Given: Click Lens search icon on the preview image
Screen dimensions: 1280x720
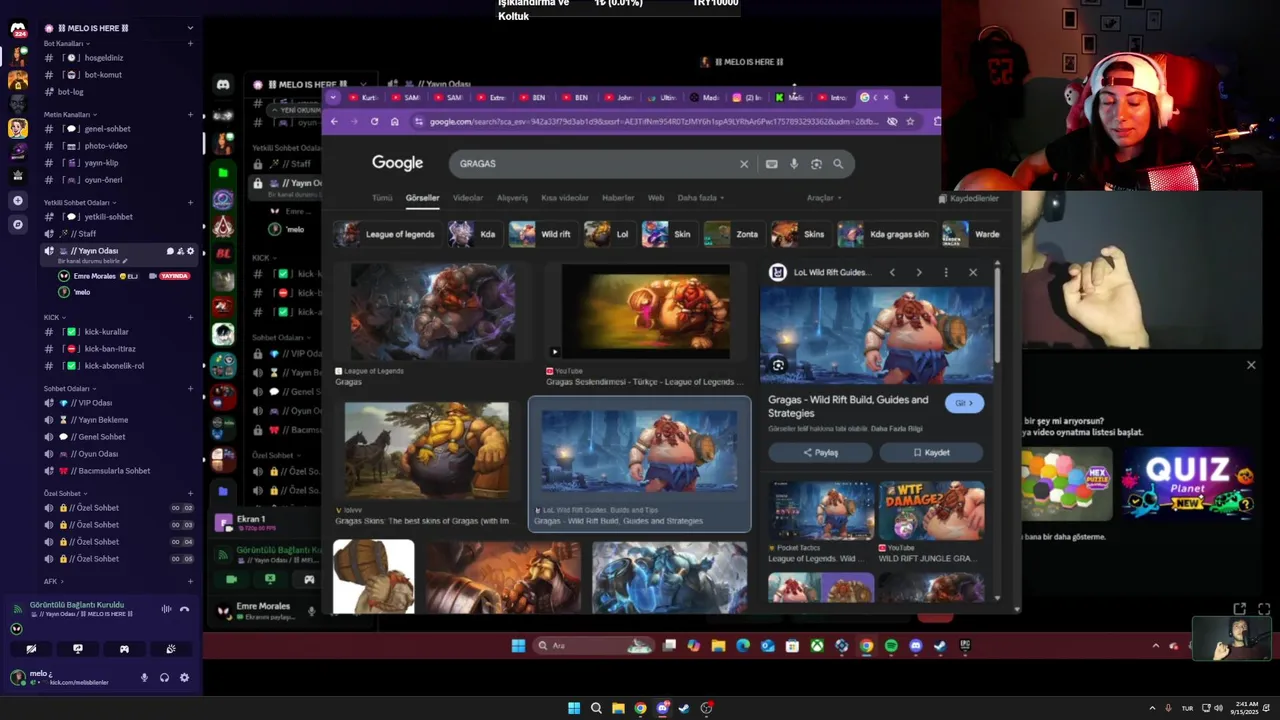Looking at the screenshot, I should 778,365.
